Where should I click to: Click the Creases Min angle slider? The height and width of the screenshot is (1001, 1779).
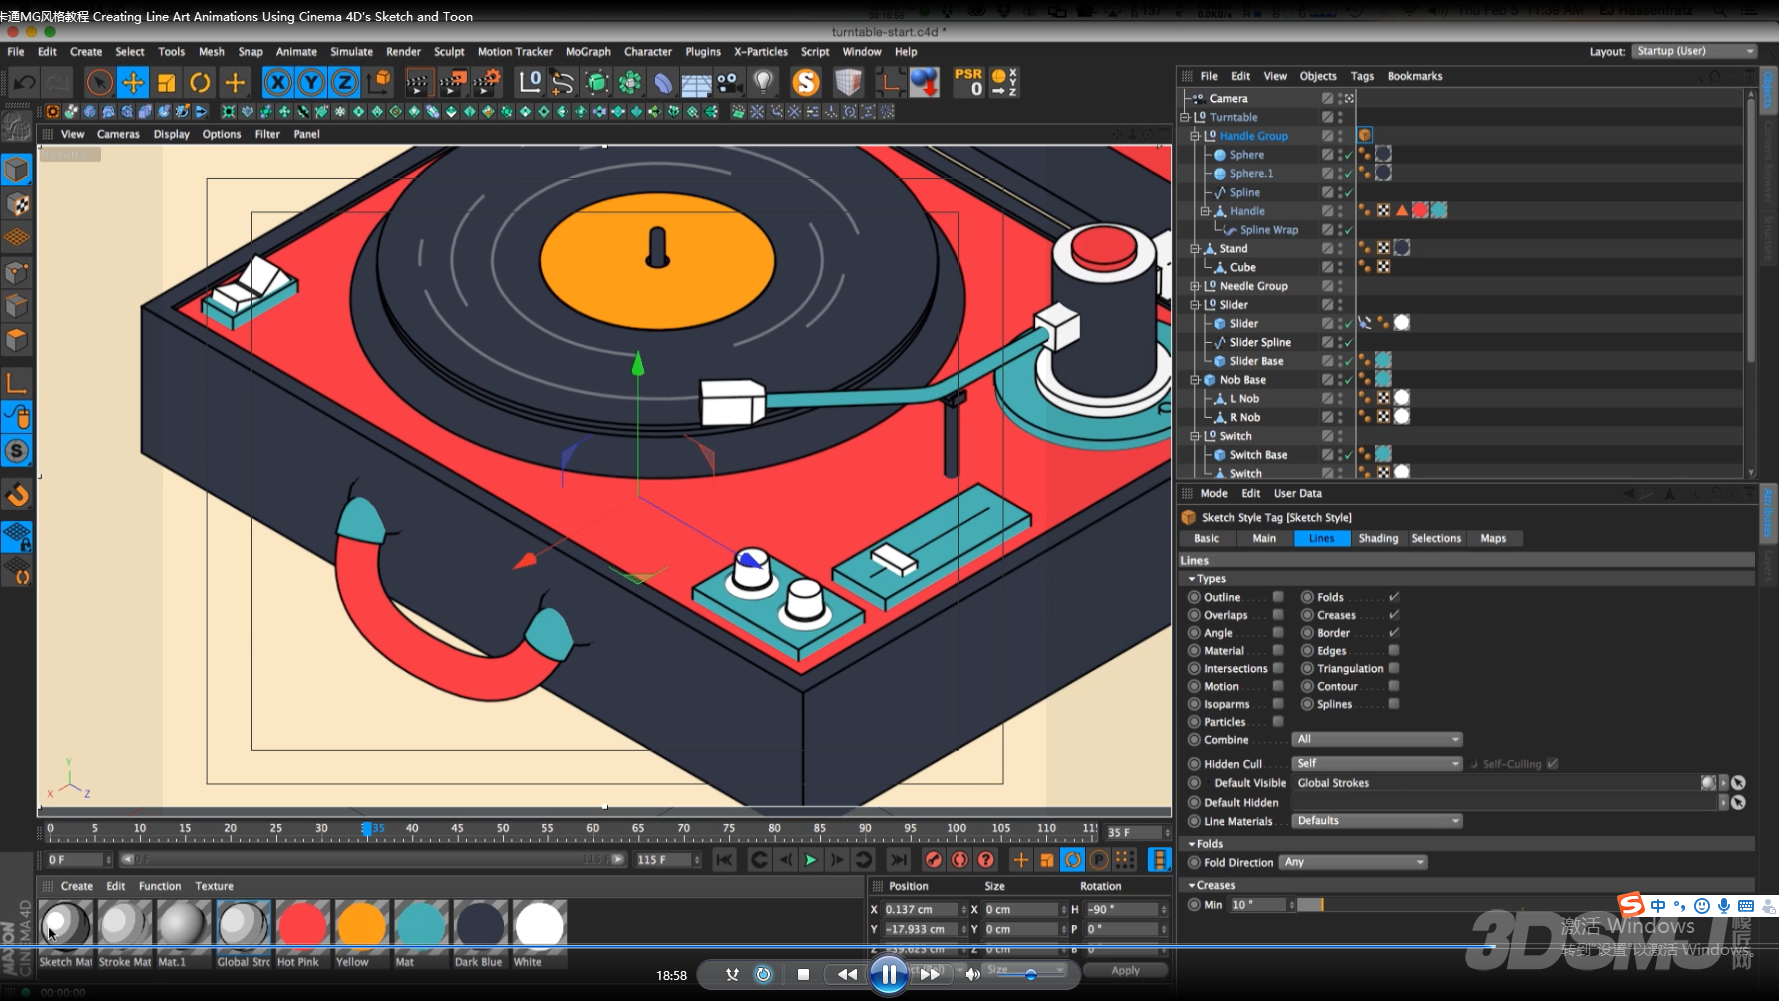1311,905
